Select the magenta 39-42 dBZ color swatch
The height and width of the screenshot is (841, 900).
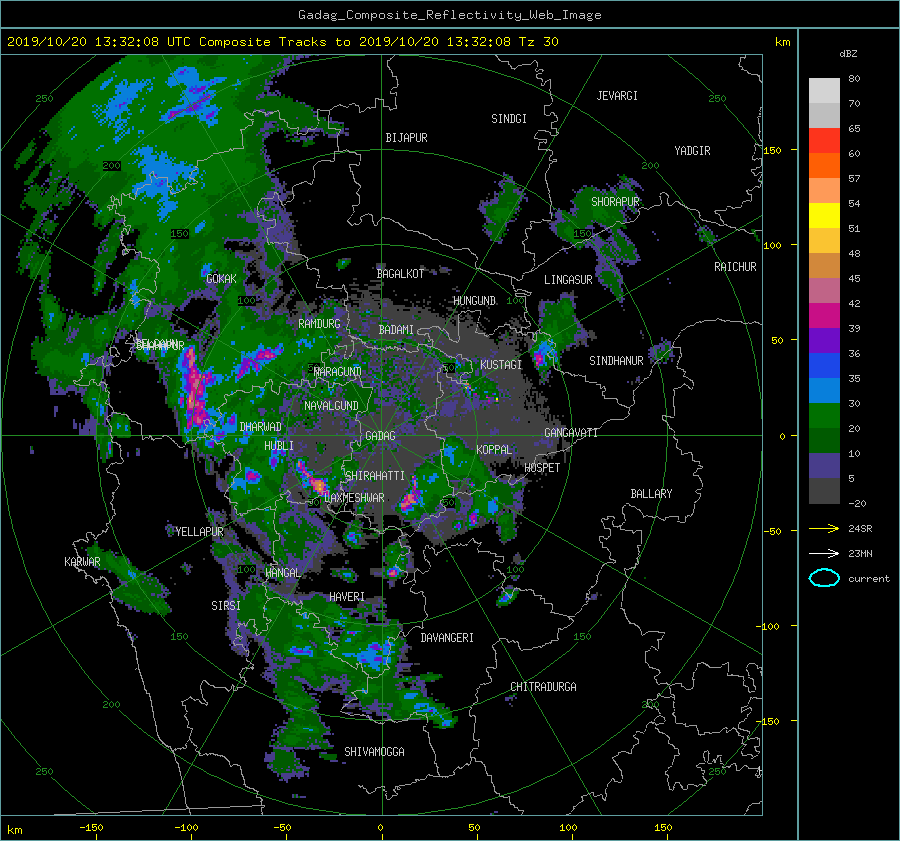coord(824,316)
